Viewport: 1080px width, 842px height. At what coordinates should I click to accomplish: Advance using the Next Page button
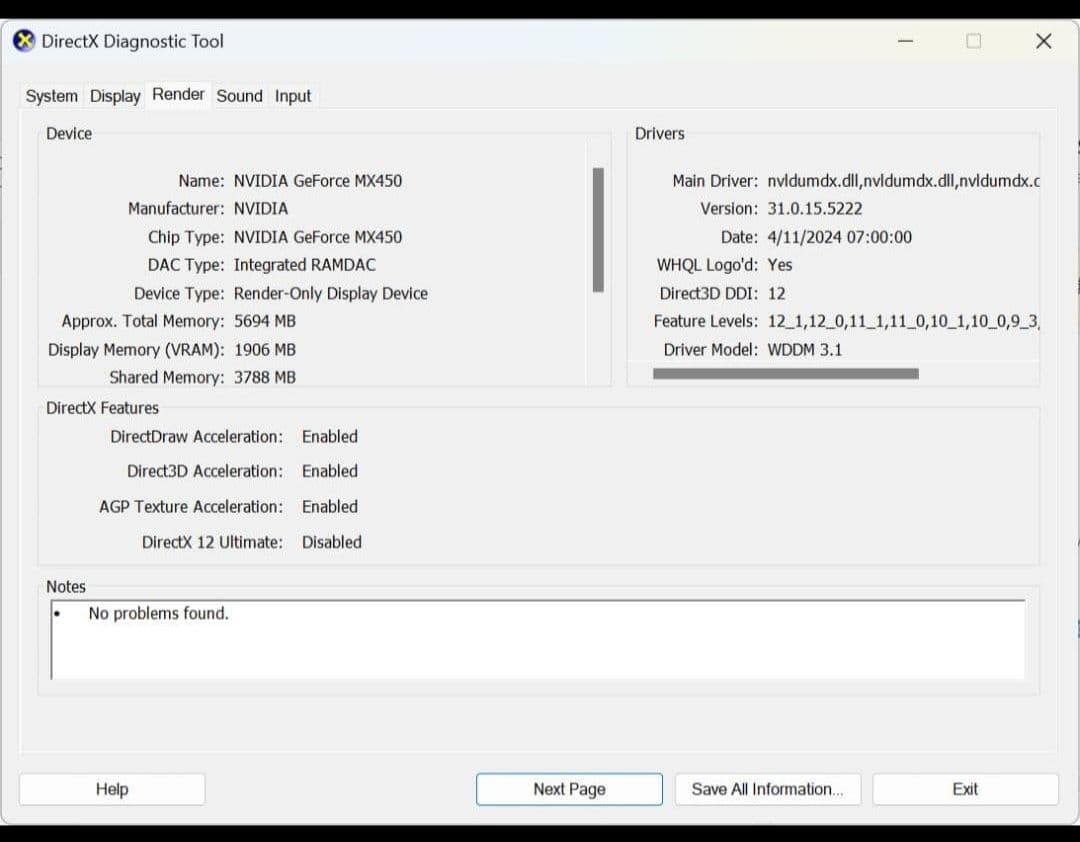pos(569,789)
